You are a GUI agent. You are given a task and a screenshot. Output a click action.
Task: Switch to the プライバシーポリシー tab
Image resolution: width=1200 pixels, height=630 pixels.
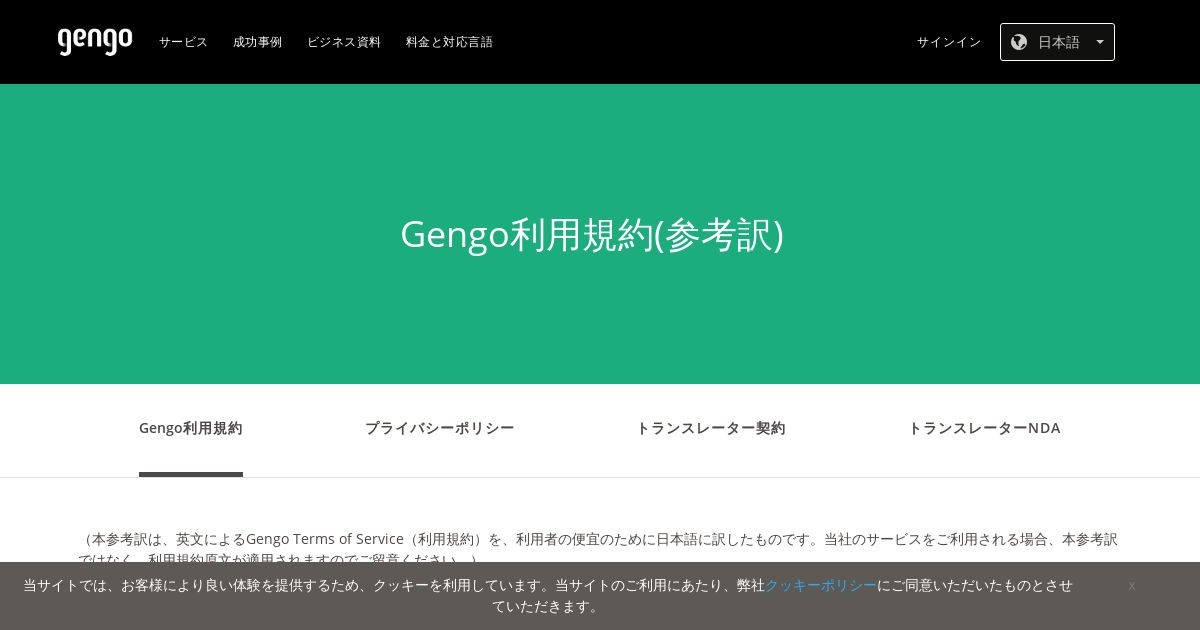click(439, 428)
